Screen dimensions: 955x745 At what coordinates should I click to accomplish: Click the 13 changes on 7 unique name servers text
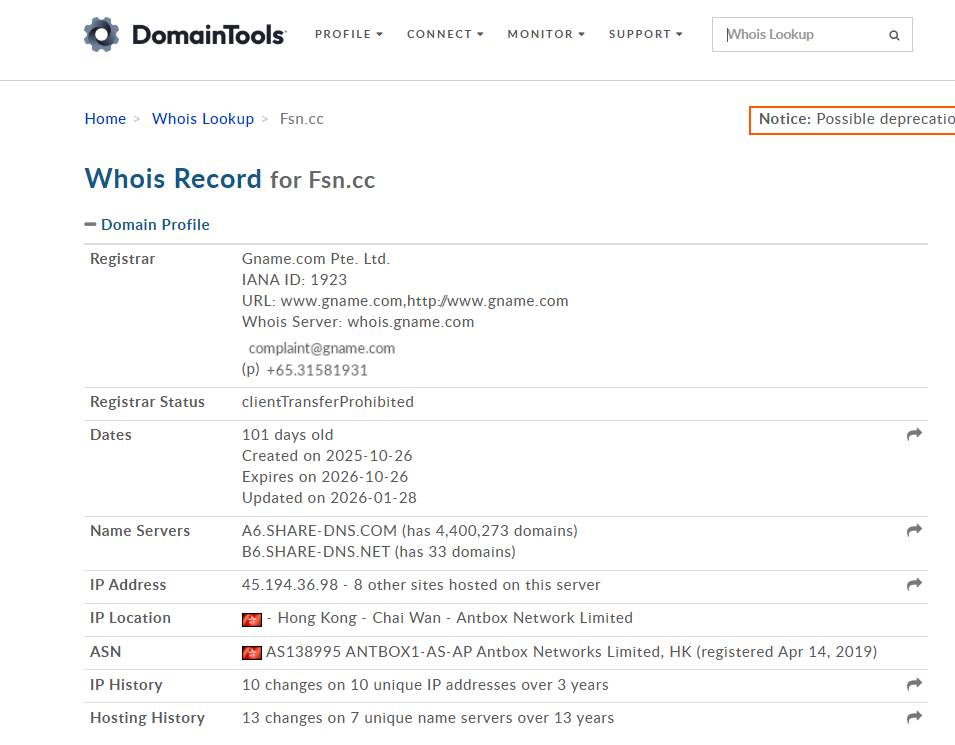428,718
